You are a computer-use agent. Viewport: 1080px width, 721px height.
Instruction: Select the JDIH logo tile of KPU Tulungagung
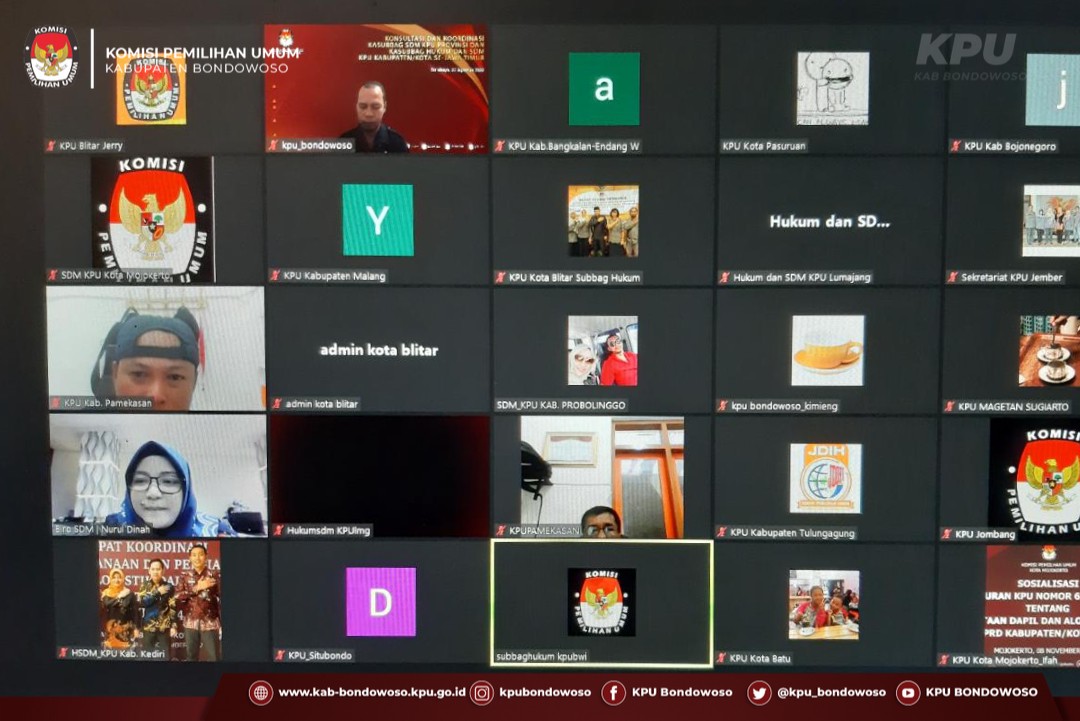825,478
